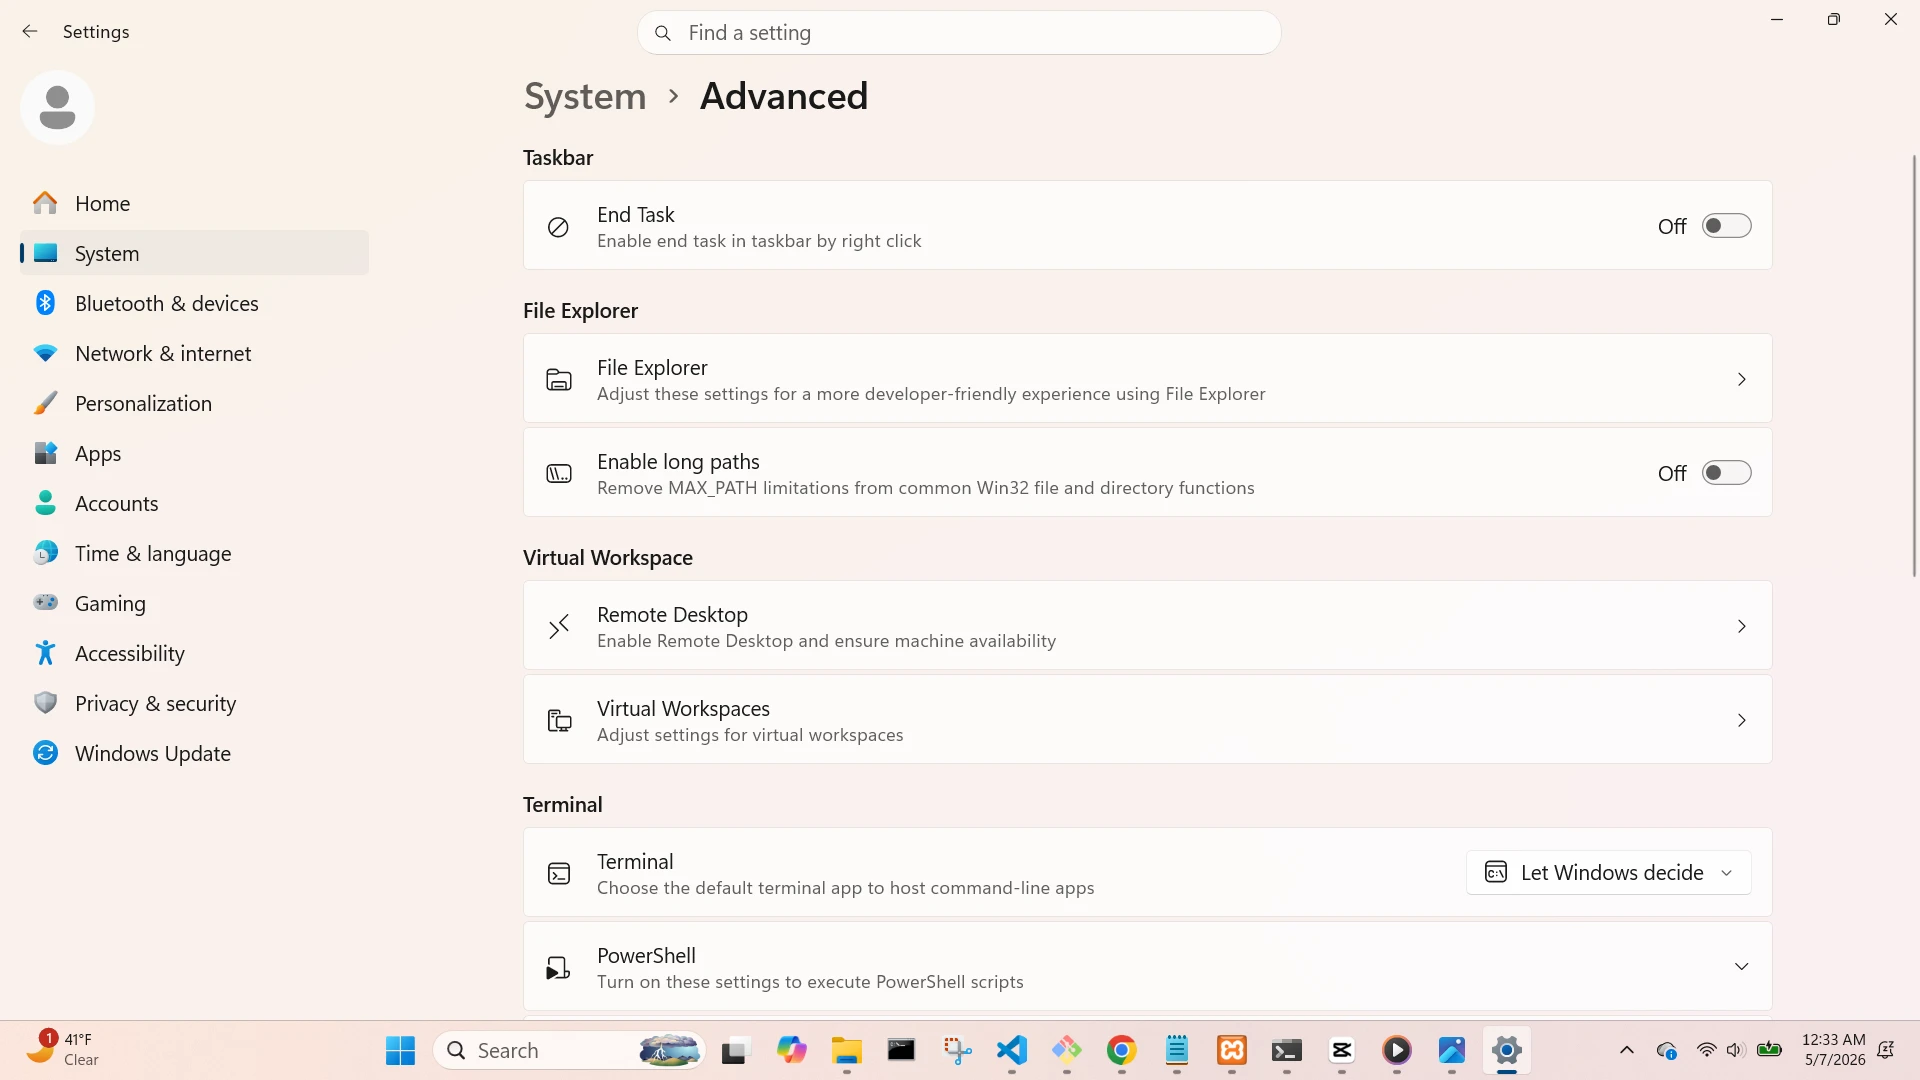1920x1080 pixels.
Task: Open Accessibility settings
Action: [194, 653]
